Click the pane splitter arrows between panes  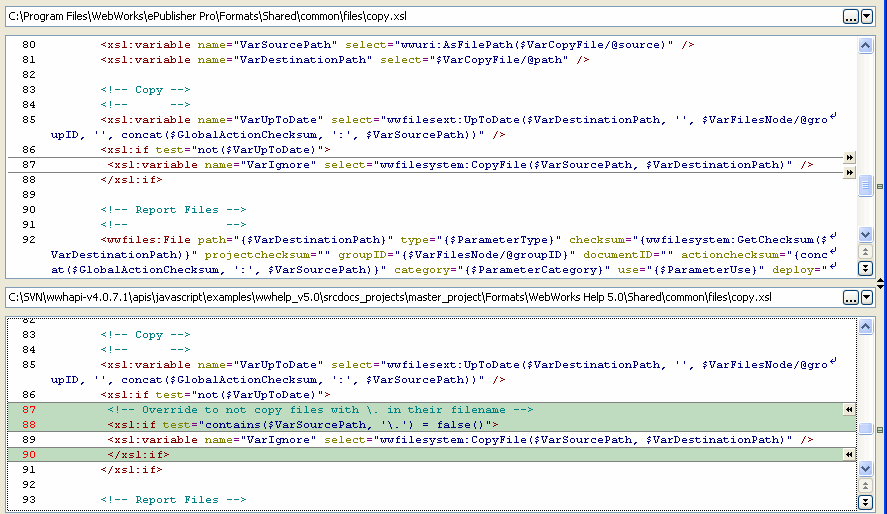[x=880, y=283]
